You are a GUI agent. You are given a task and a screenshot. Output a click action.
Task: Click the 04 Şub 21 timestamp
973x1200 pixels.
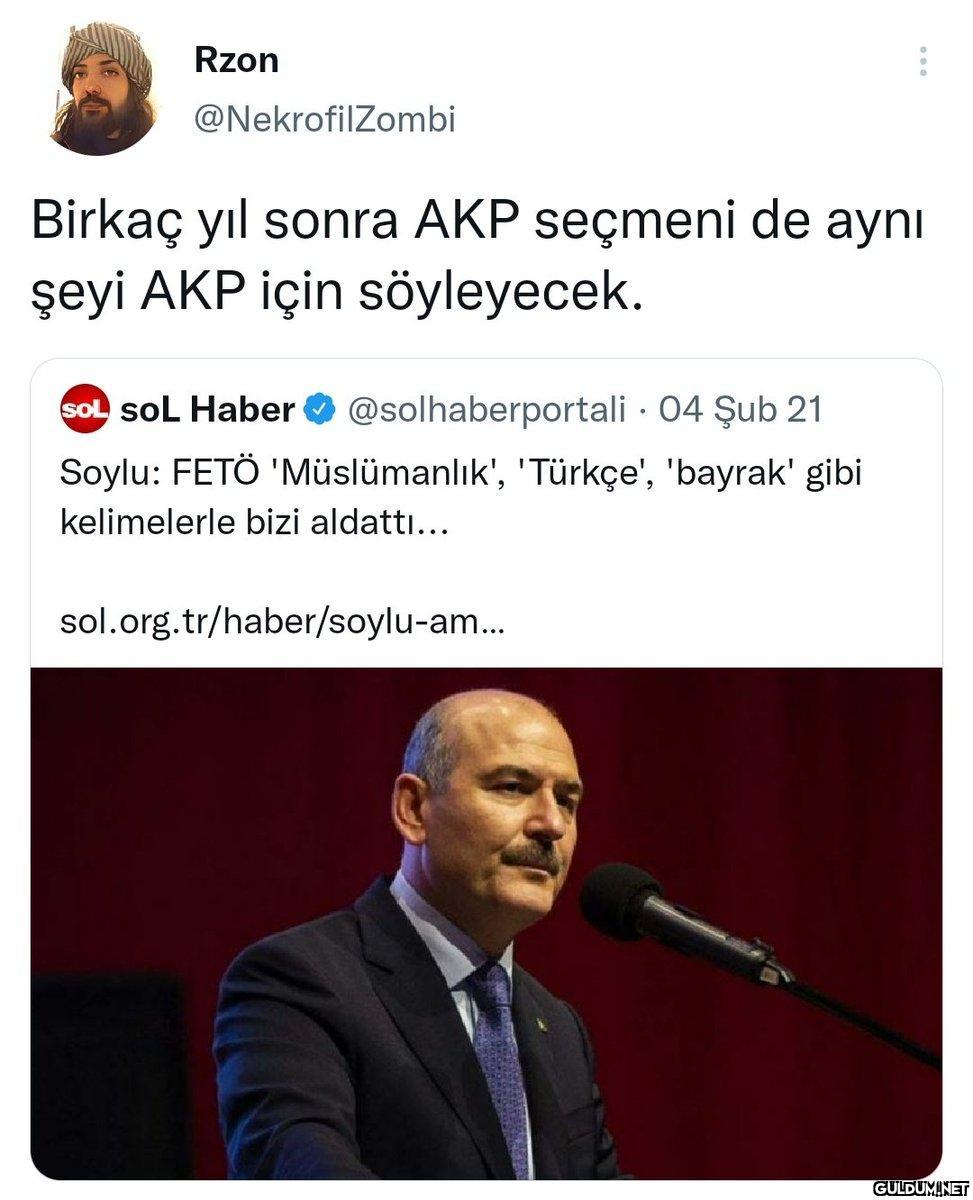pyautogui.click(x=740, y=409)
